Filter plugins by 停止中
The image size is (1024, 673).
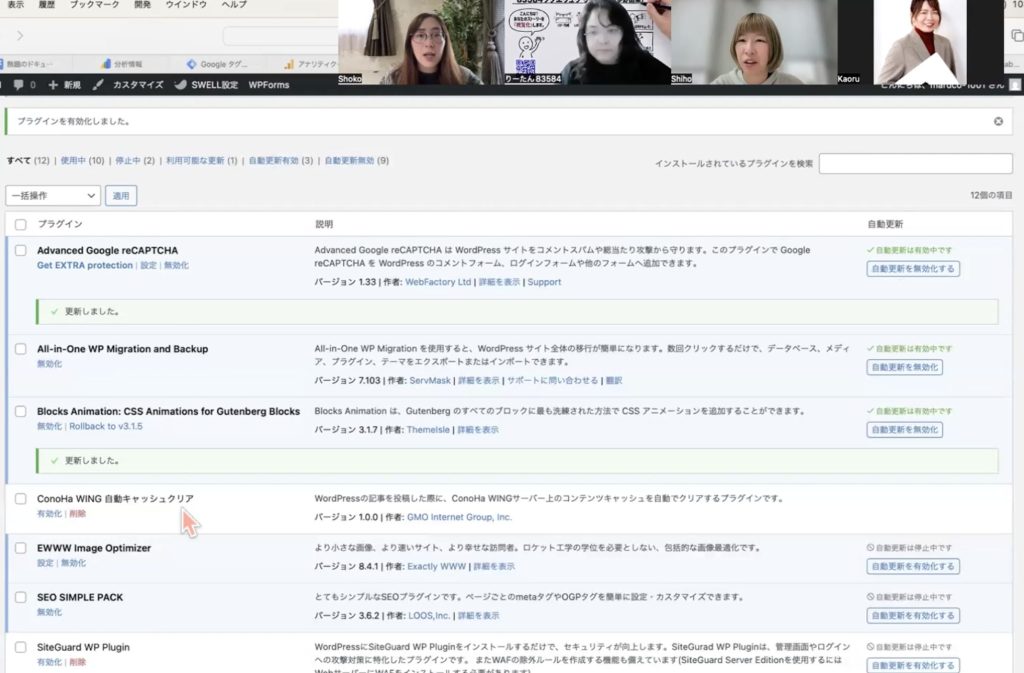(128, 160)
